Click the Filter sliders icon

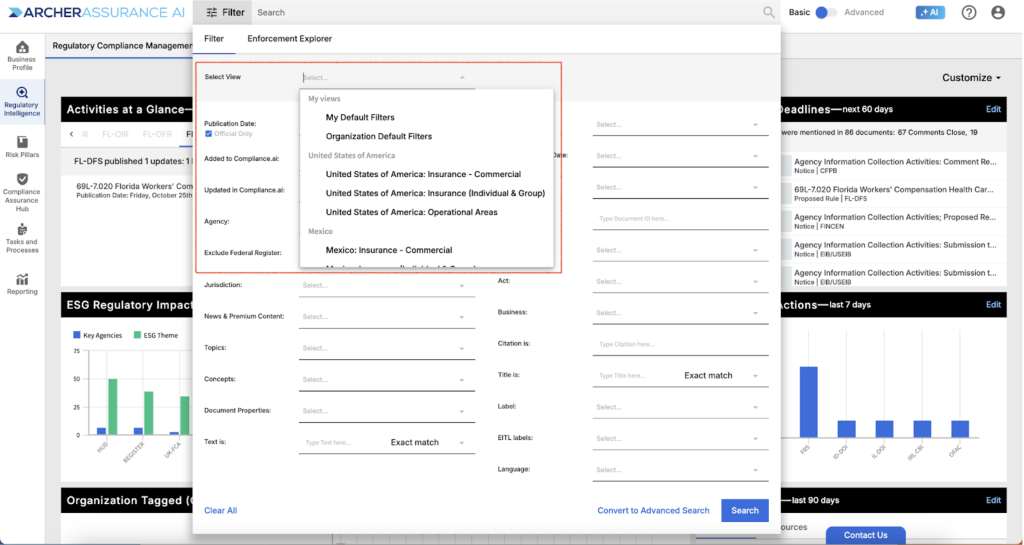click(x=212, y=12)
